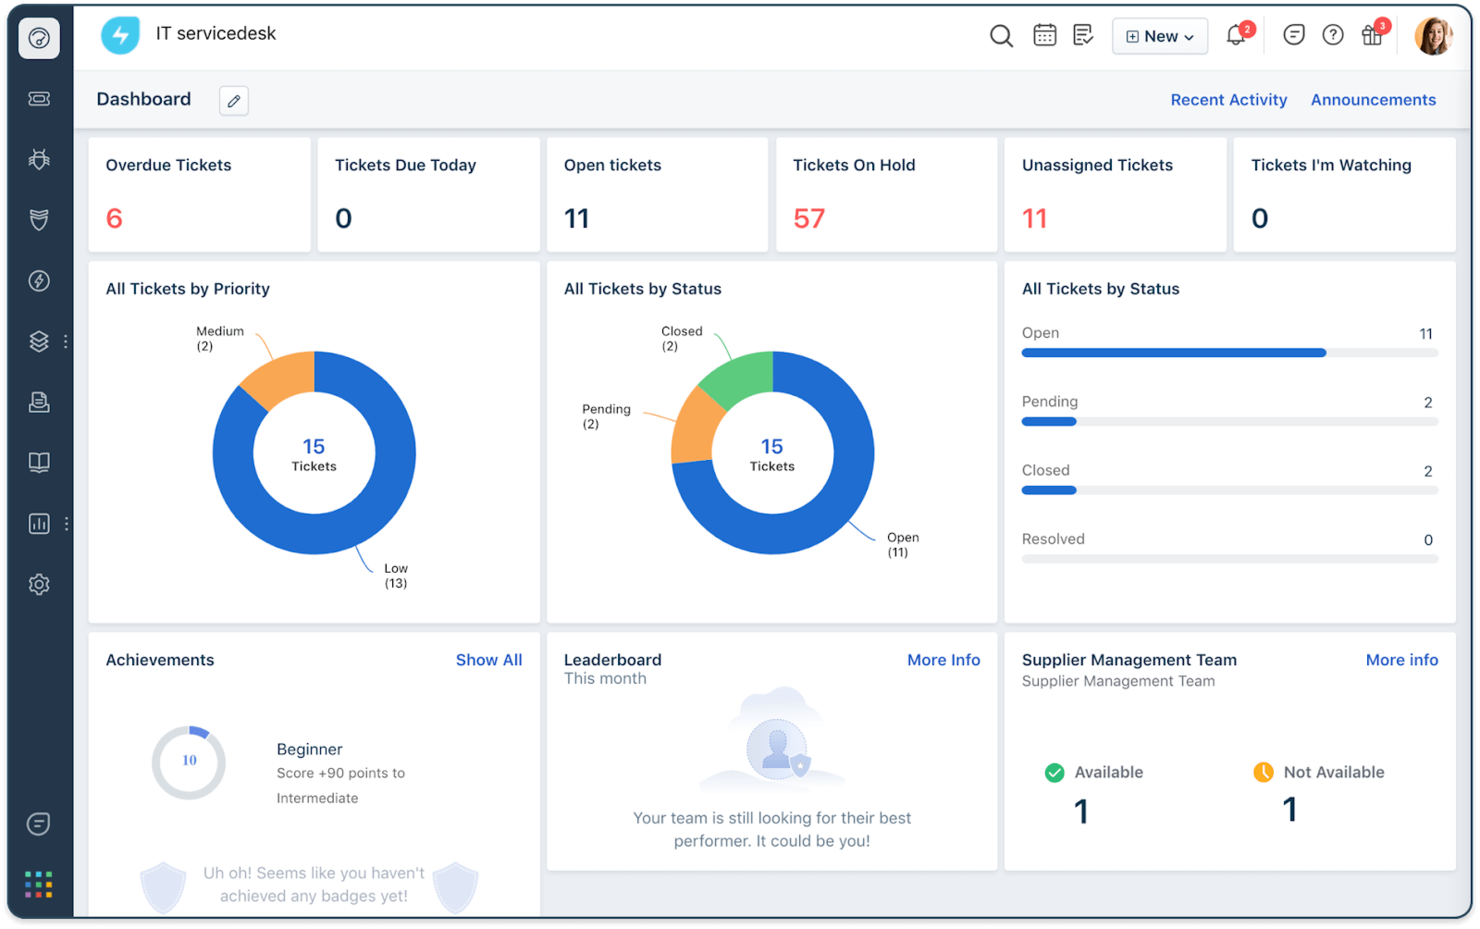Screen dimensions: 1480x929
Task: Open the Announcements view
Action: [x=1373, y=99]
